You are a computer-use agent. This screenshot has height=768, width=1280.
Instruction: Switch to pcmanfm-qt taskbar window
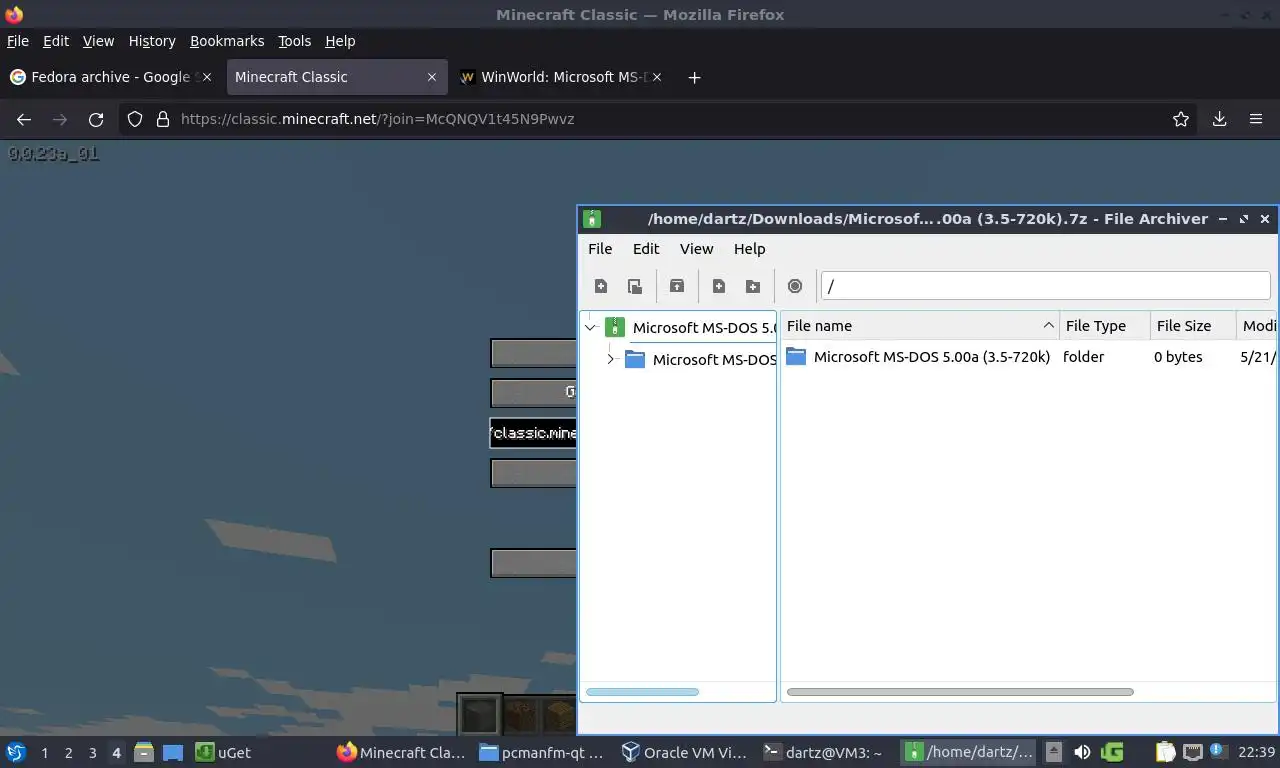540,752
